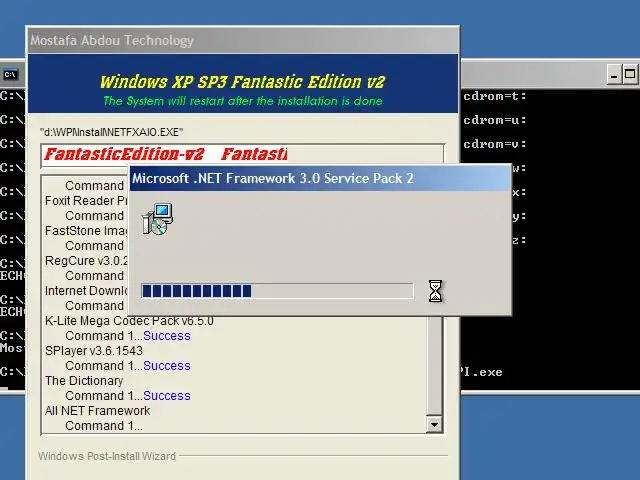
Task: Select the Foxit Reader row
Action: (86, 201)
